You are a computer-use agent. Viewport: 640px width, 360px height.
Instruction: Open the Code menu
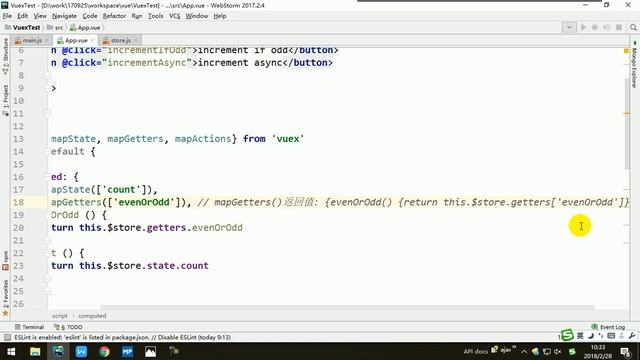(90, 16)
